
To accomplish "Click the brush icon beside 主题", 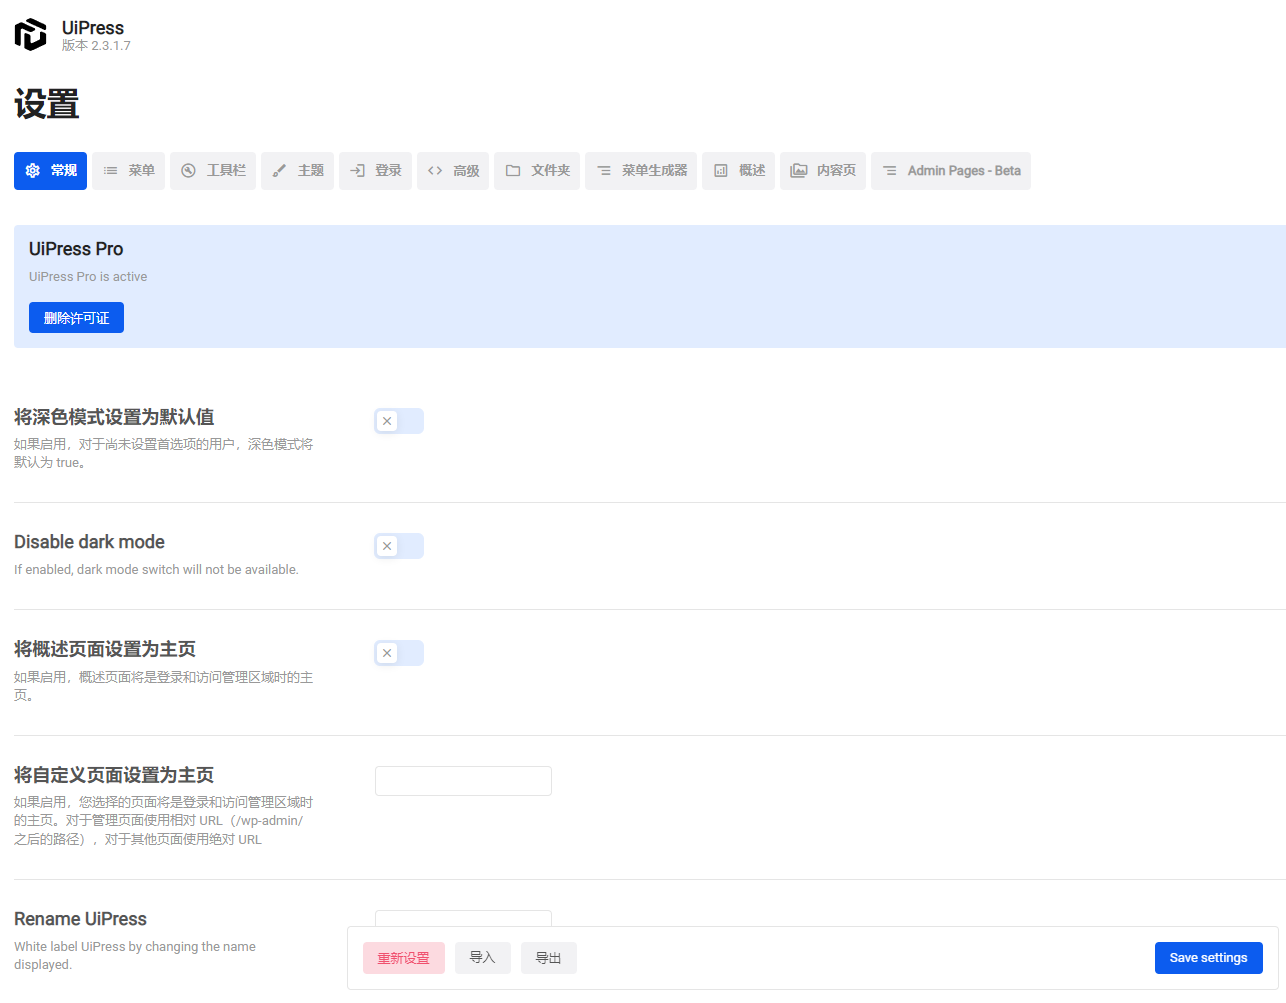I will pyautogui.click(x=279, y=171).
